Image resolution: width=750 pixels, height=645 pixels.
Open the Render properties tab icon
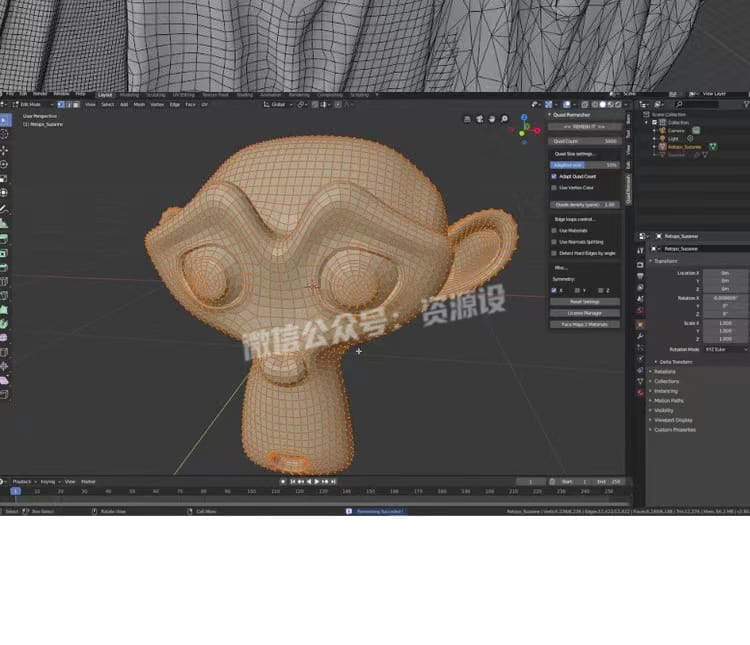(x=640, y=265)
